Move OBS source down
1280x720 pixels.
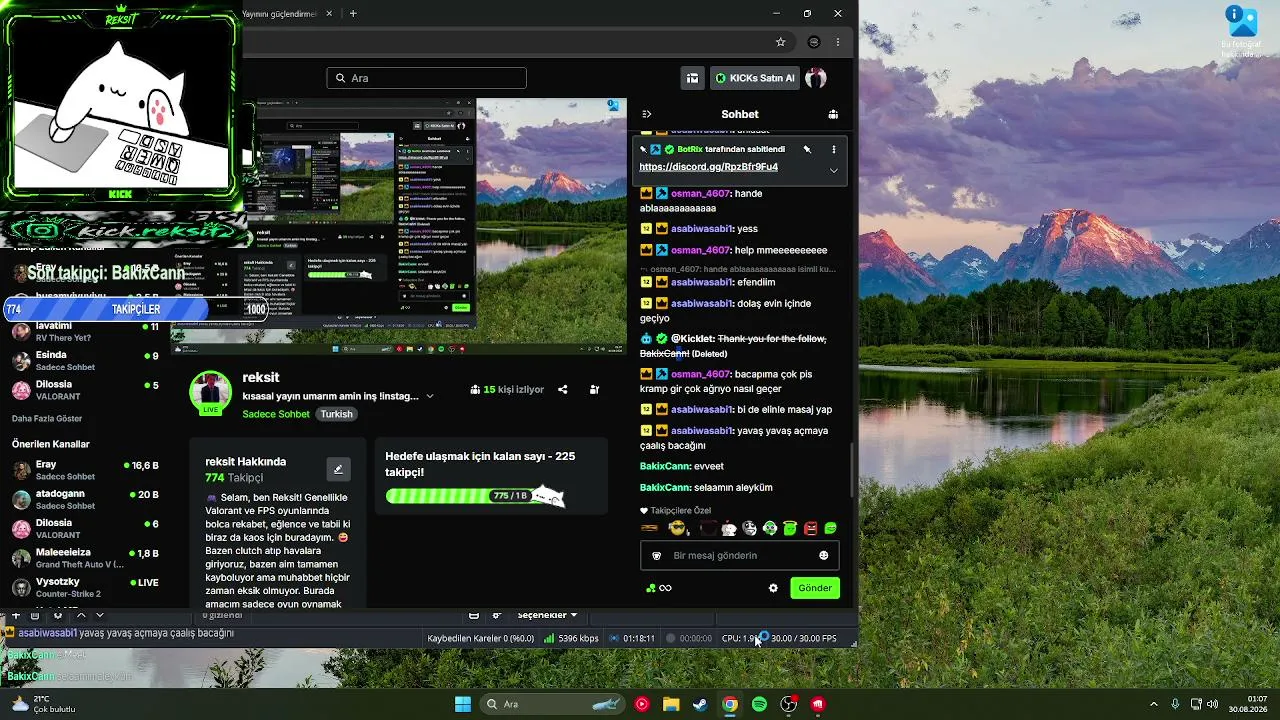[99, 615]
